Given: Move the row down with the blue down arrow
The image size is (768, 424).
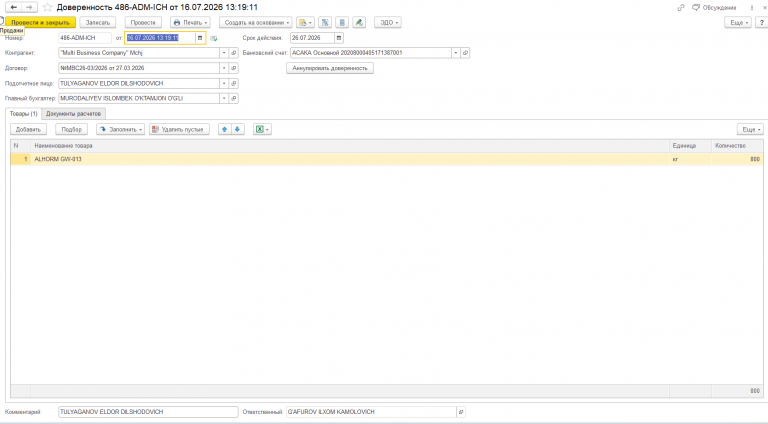Looking at the screenshot, I should click(x=238, y=129).
